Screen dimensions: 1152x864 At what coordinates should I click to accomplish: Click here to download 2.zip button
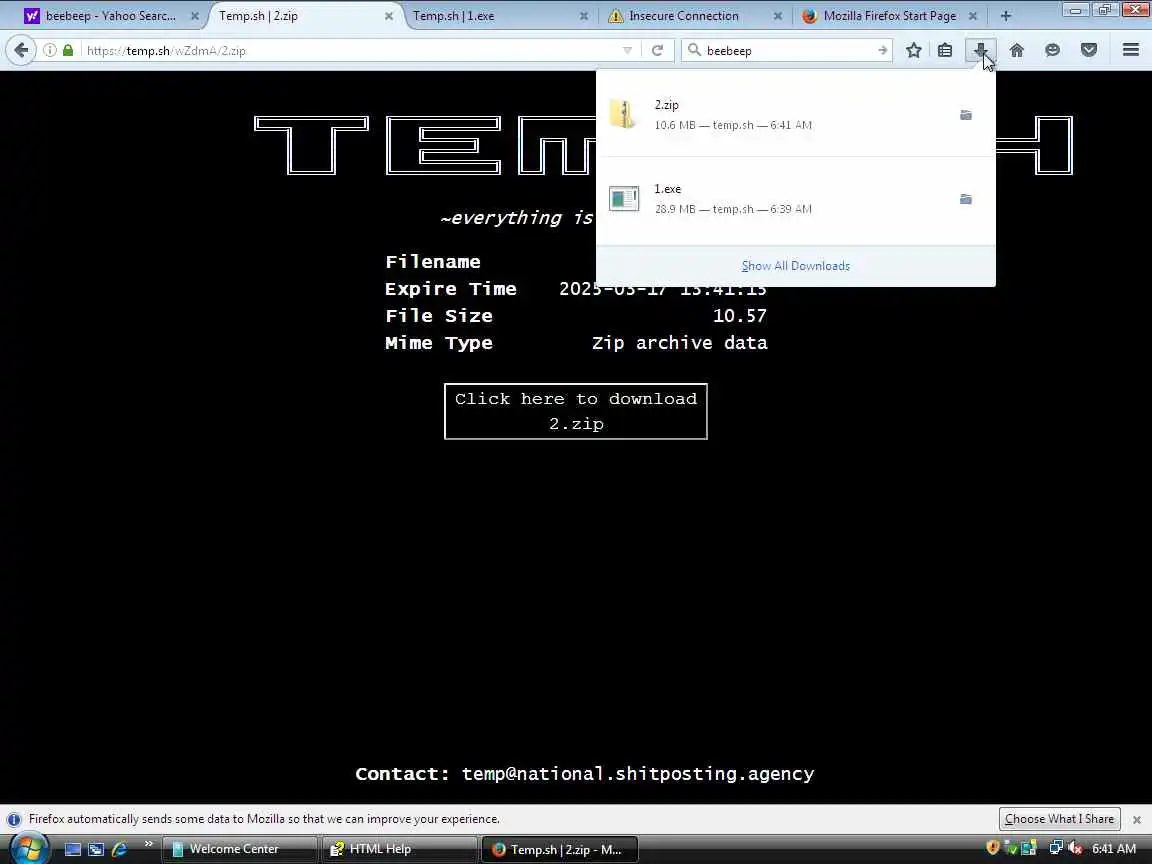click(575, 411)
